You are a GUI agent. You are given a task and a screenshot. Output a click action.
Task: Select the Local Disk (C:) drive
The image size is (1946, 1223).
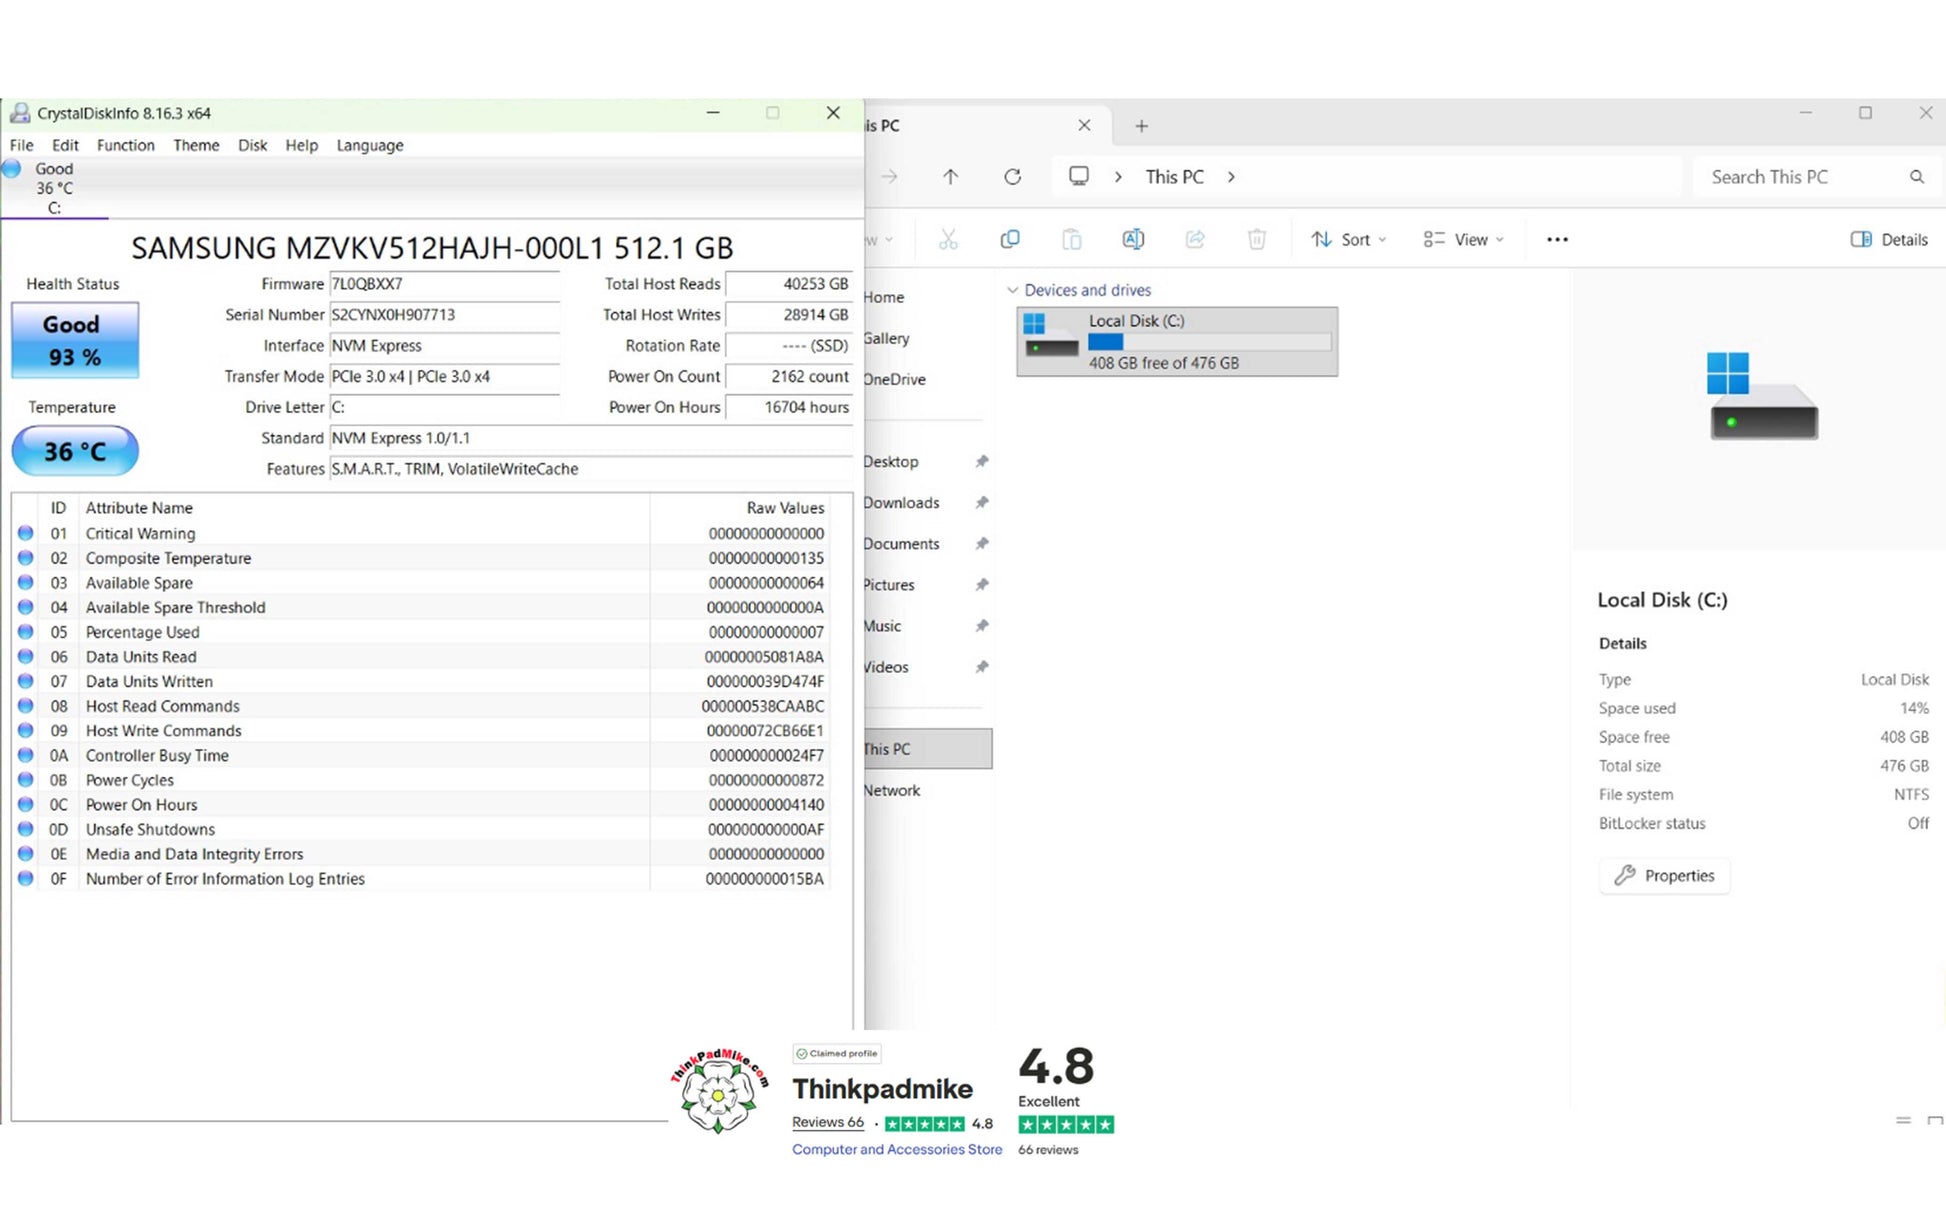click(1177, 342)
